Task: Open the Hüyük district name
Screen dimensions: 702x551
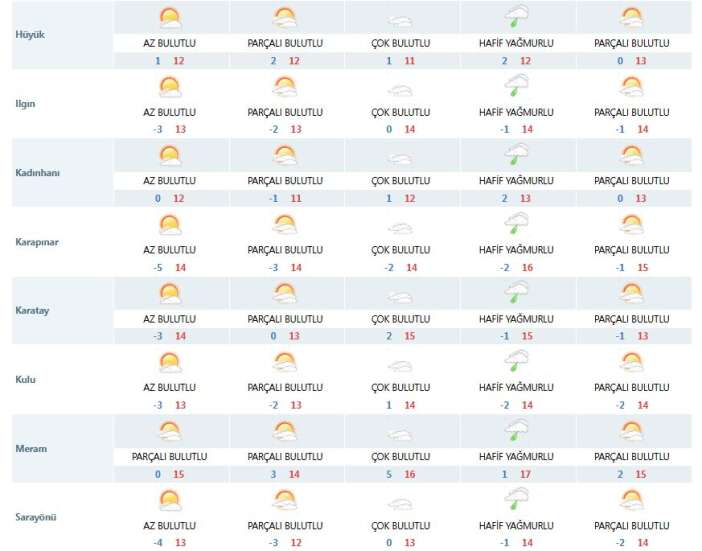Action: pyautogui.click(x=30, y=34)
